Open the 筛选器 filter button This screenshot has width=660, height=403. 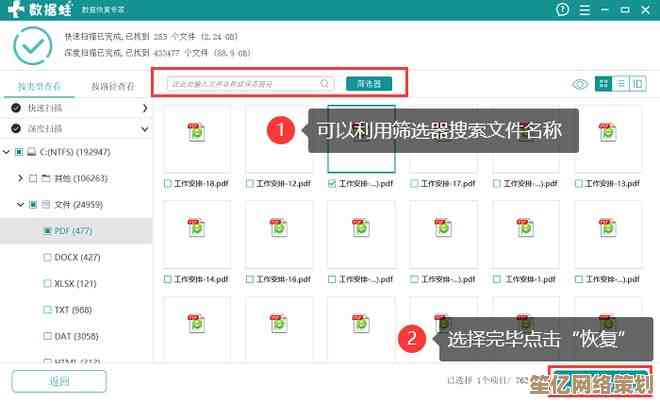[x=369, y=84]
